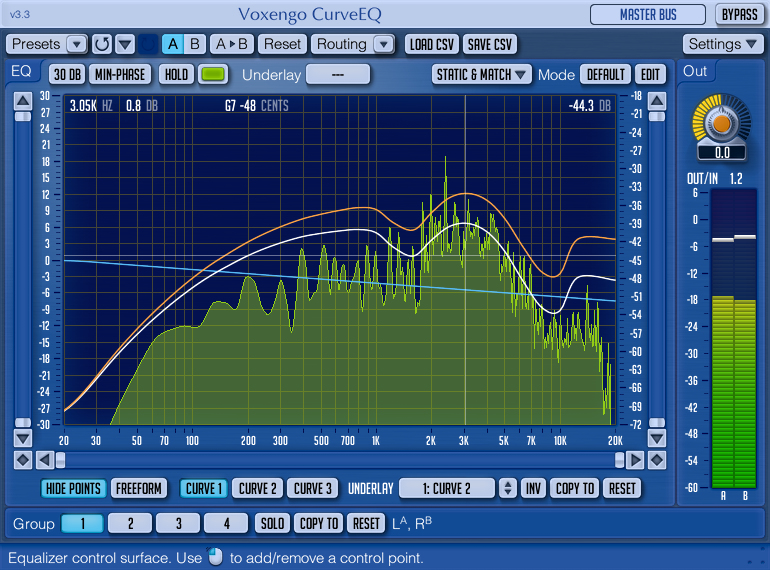Toggle the 30 DB range button
The height and width of the screenshot is (570, 770).
pyautogui.click(x=67, y=75)
